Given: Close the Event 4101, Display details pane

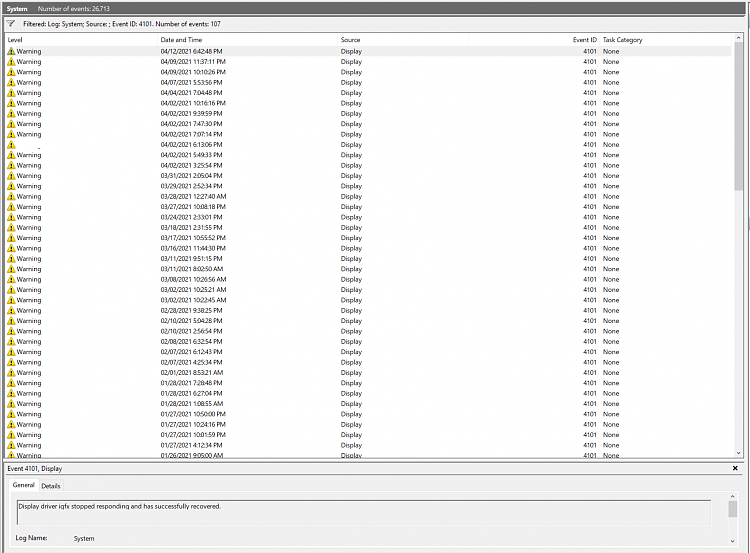Looking at the screenshot, I should click(735, 468).
